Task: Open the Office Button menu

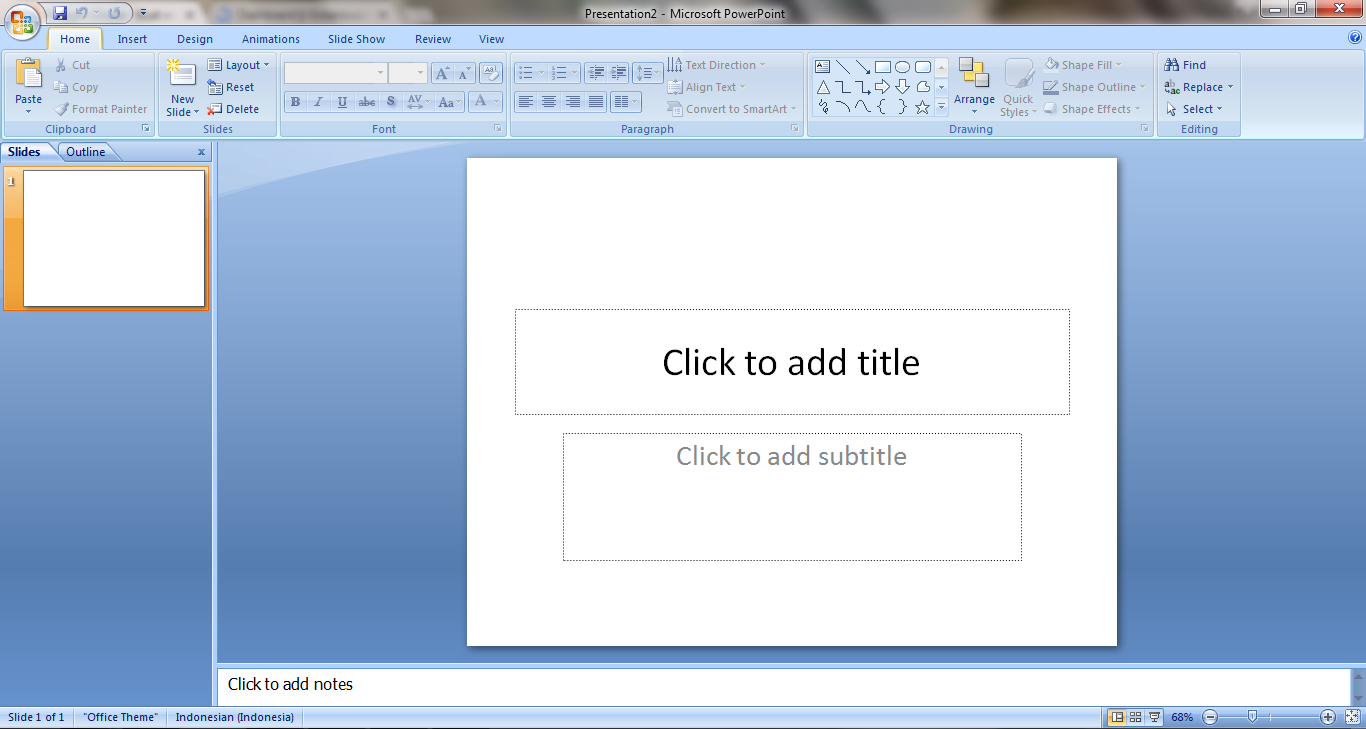Action: (x=22, y=20)
